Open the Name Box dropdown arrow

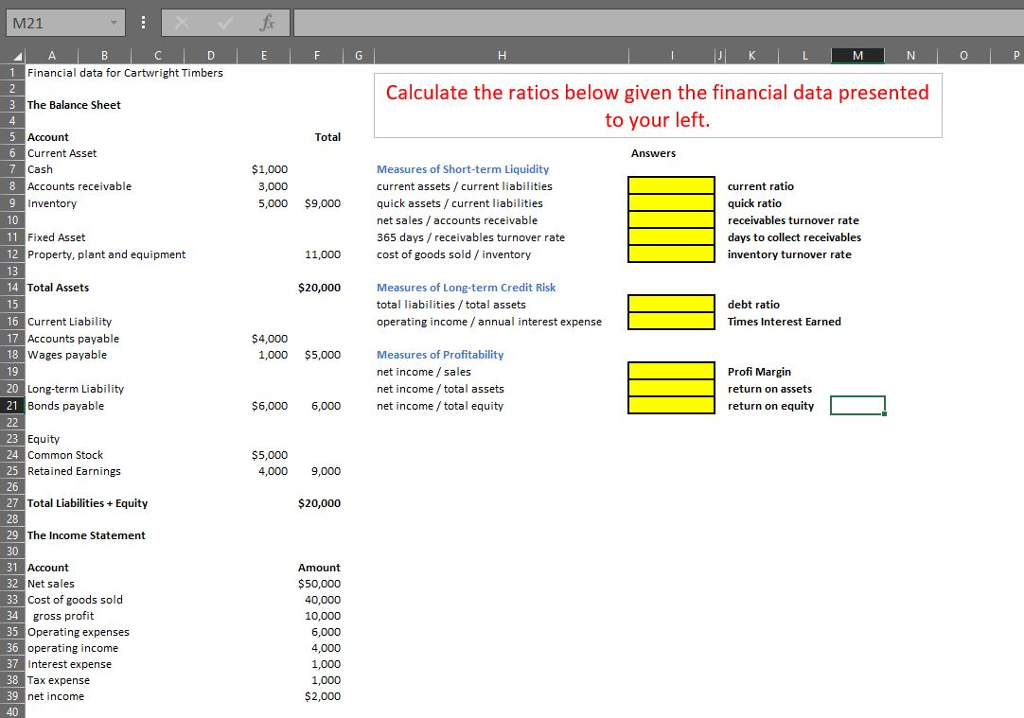pyautogui.click(x=113, y=22)
